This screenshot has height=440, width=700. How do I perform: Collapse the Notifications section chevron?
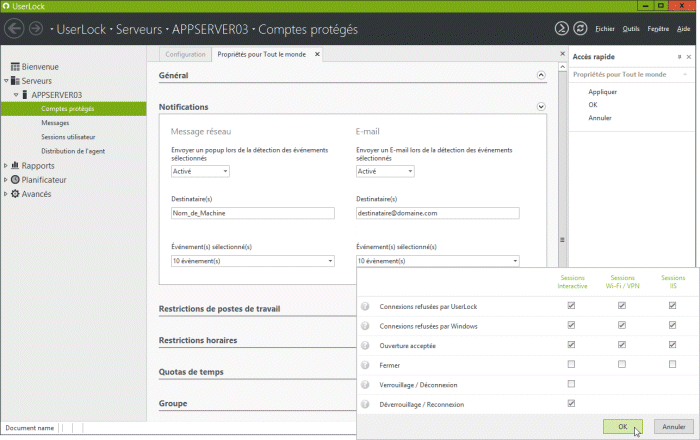tap(541, 107)
